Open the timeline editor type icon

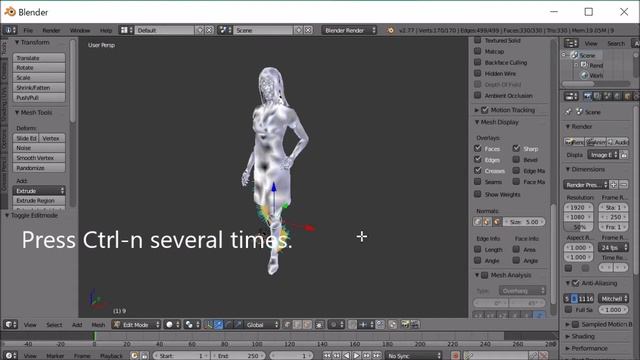click(x=10, y=355)
